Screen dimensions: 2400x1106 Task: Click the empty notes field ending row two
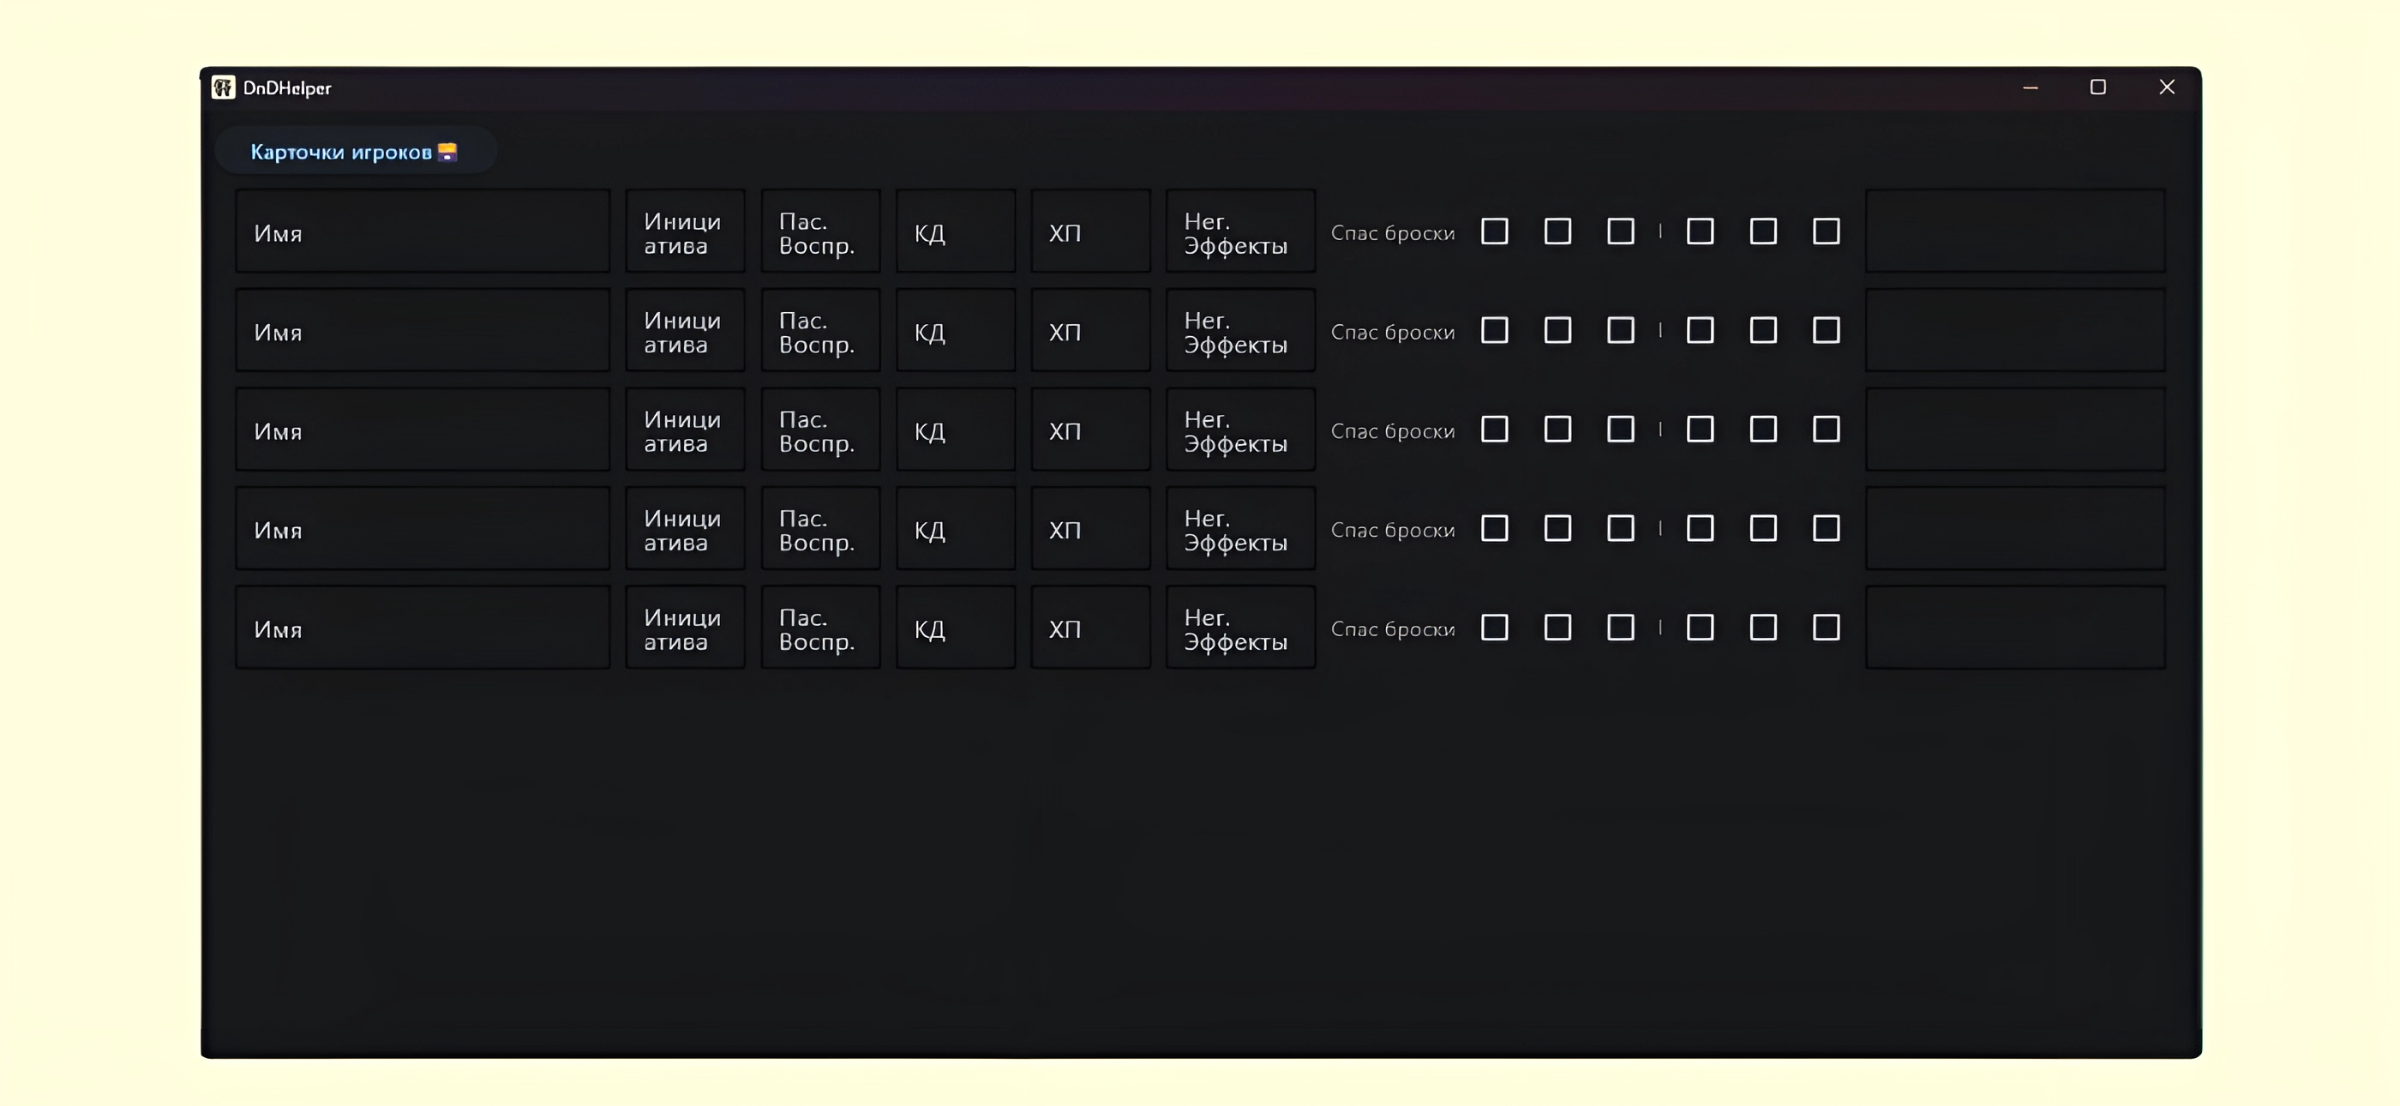(2015, 331)
